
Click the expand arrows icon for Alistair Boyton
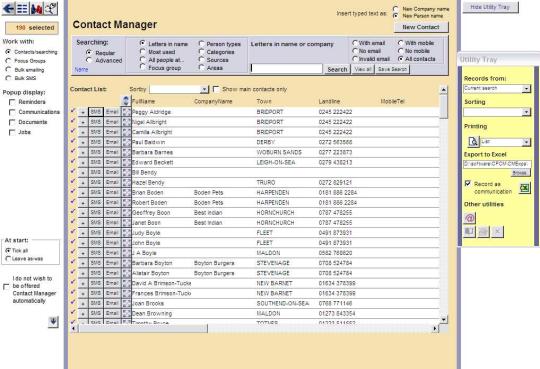[x=127, y=273]
